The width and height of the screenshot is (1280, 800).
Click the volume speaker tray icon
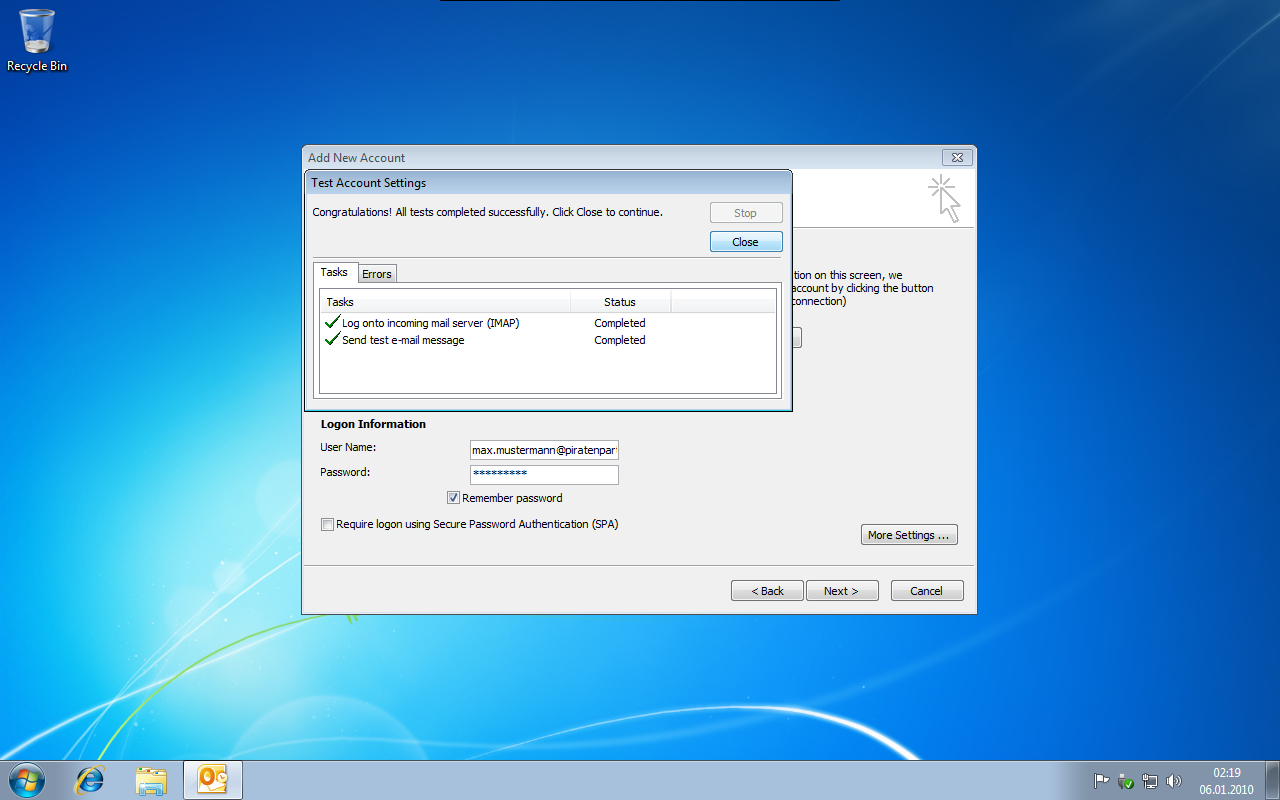1174,781
